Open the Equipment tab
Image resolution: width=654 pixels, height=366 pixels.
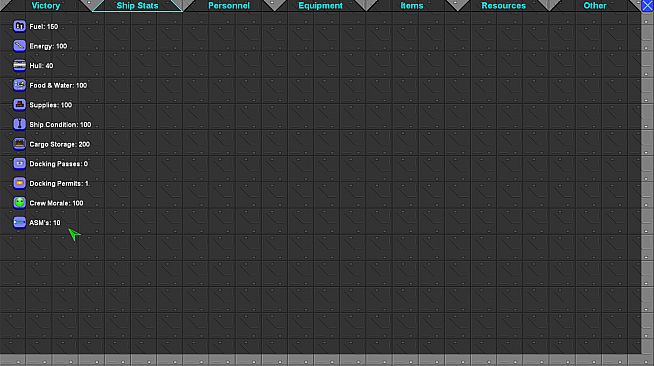point(320,5)
